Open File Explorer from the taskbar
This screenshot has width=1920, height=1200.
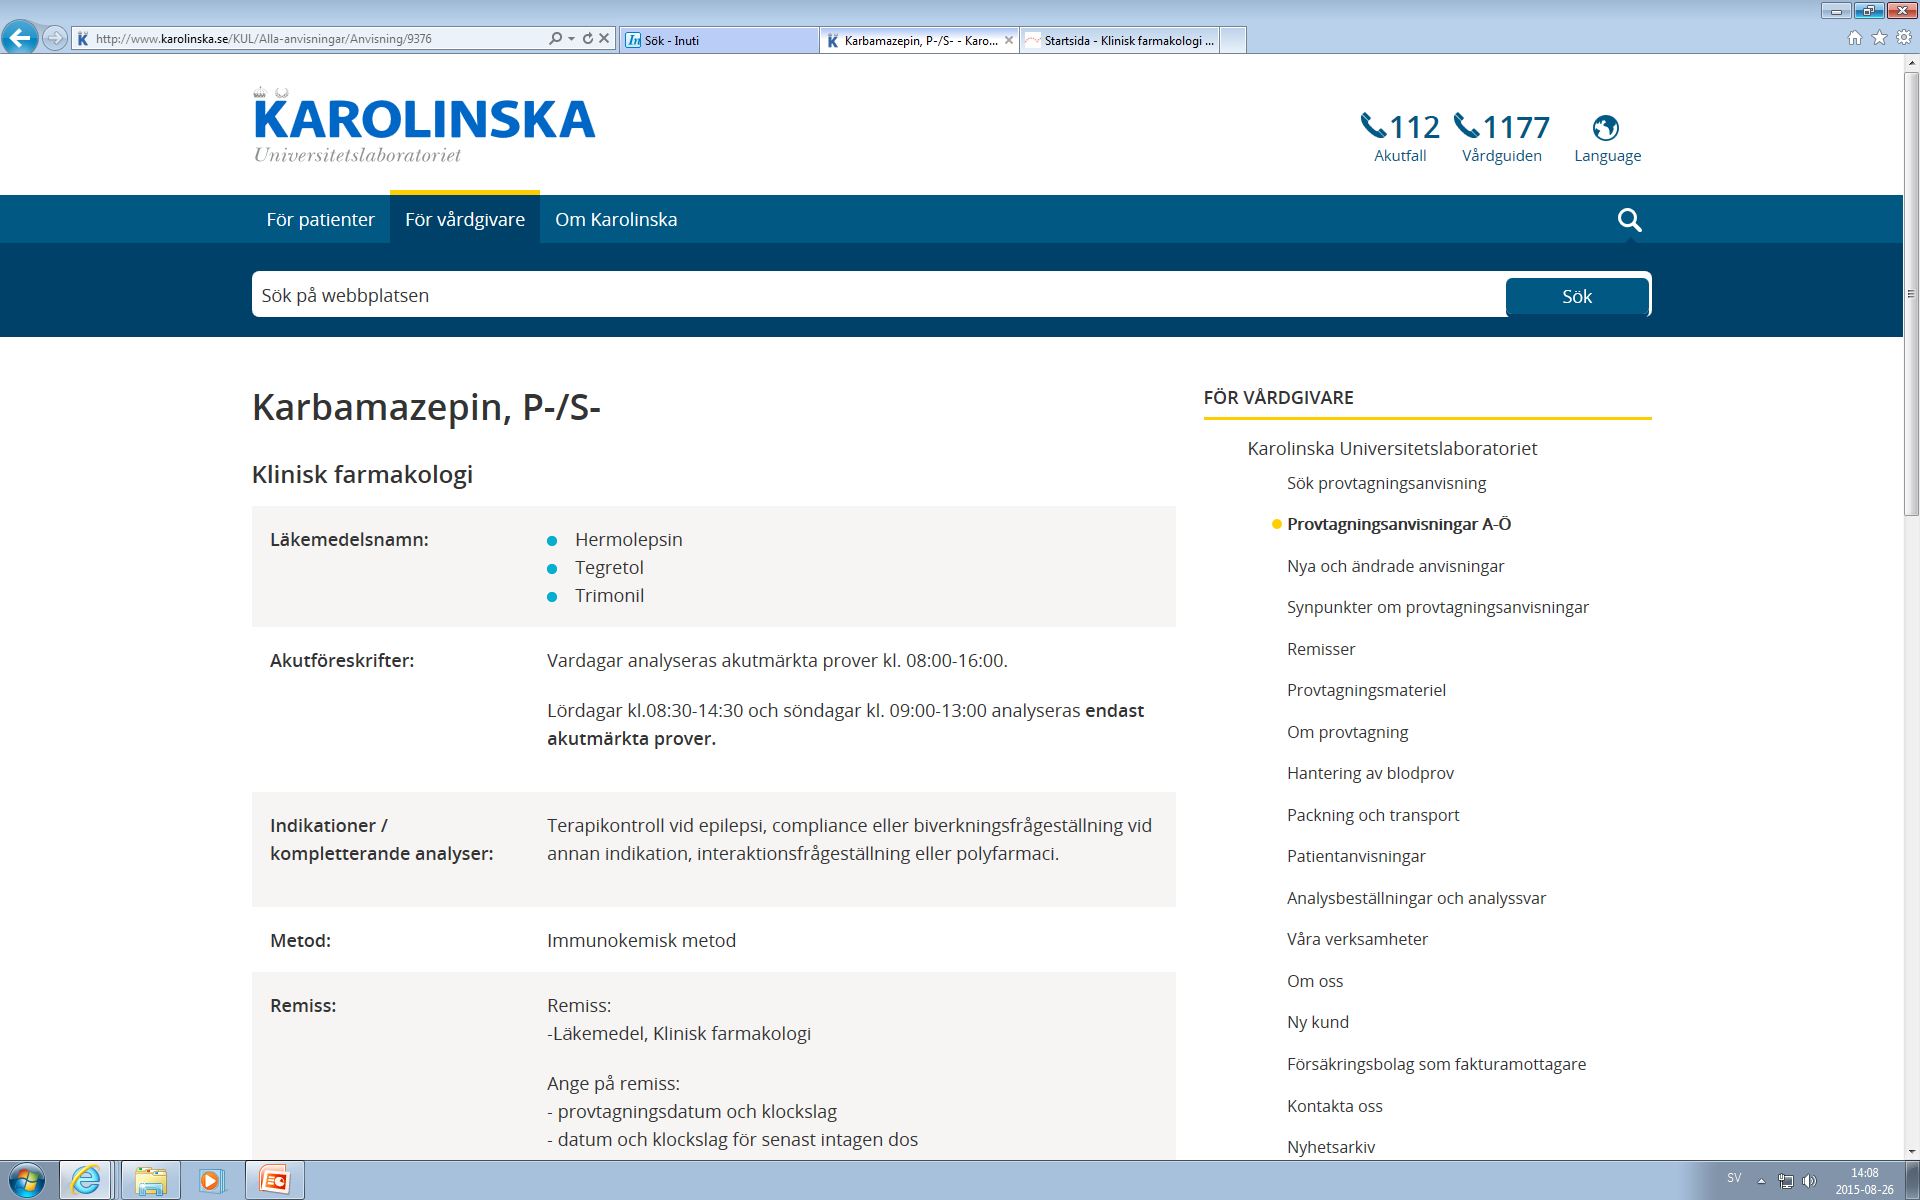[x=151, y=1181]
